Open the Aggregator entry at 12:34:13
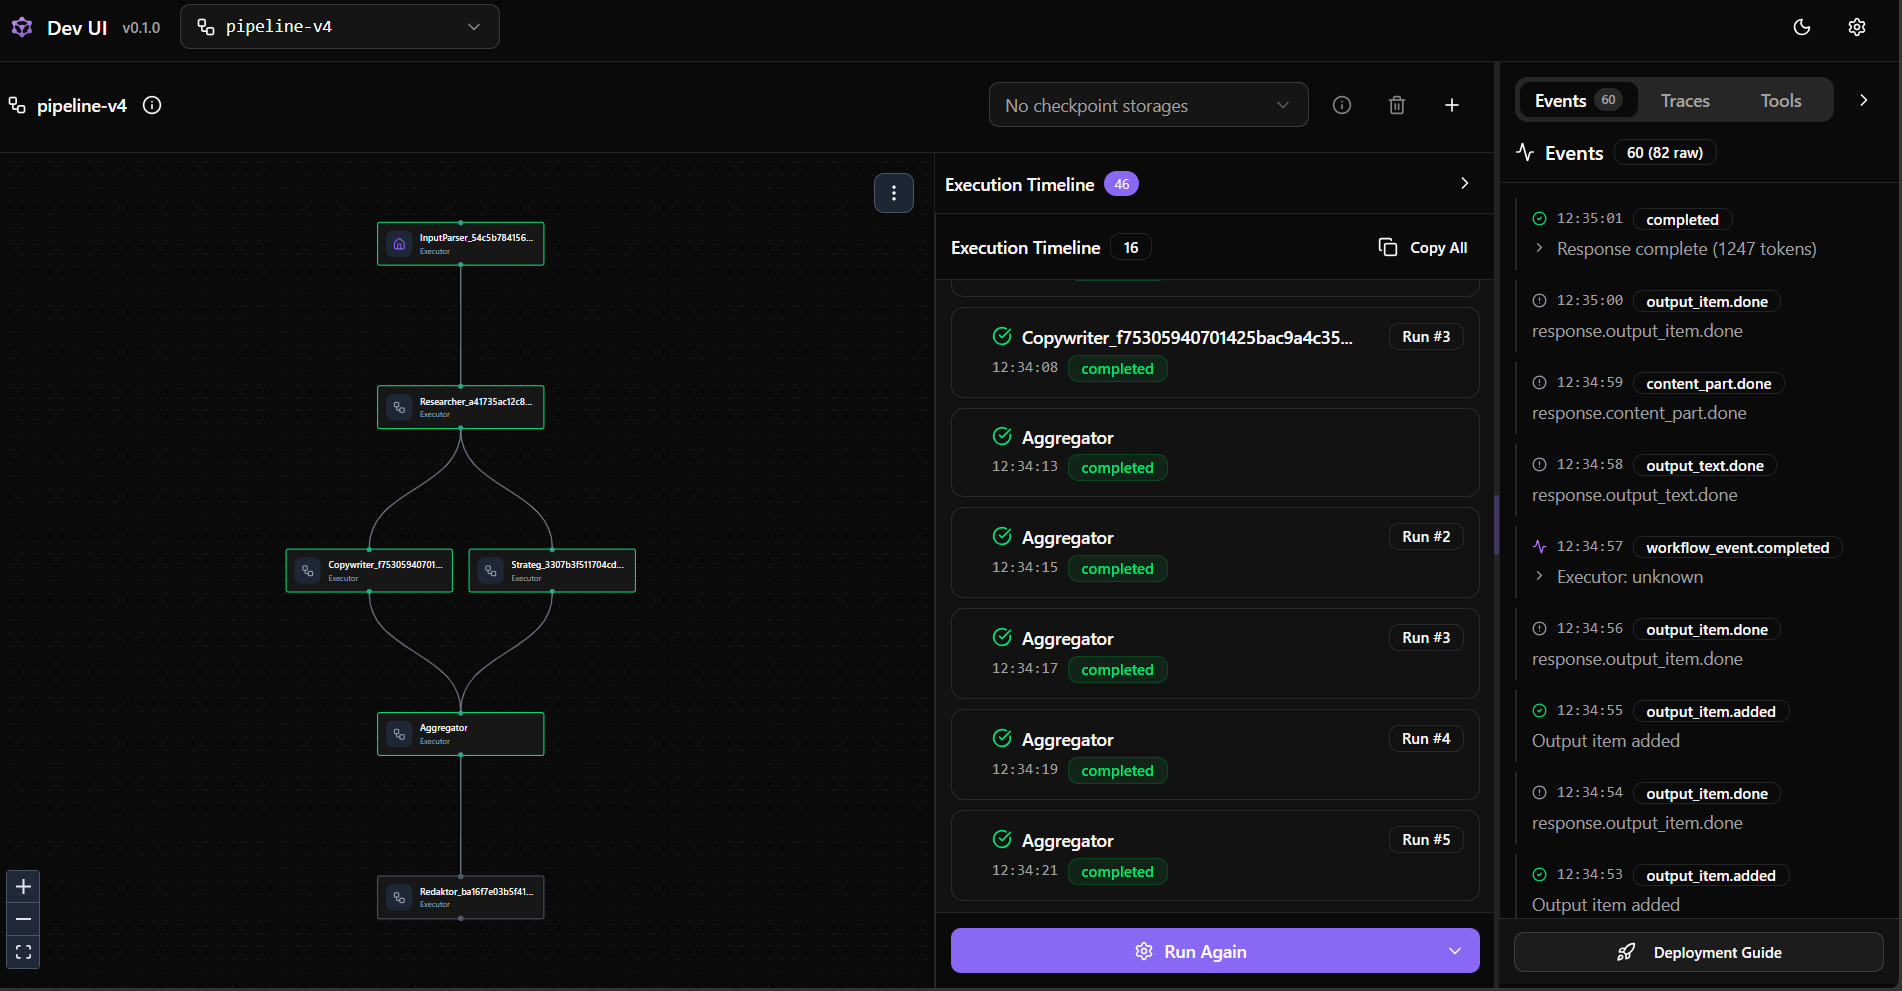 point(1215,452)
